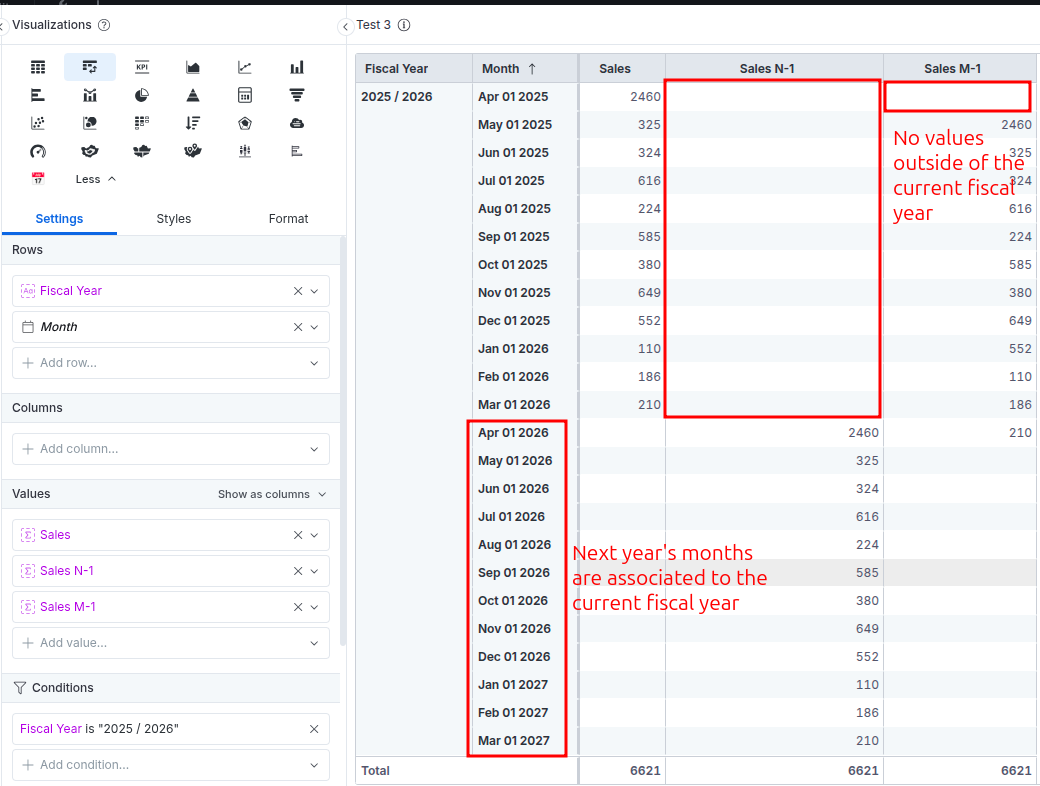Image resolution: width=1040 pixels, height=786 pixels.
Task: Click the Sales M-1 column header
Action: pos(961,68)
